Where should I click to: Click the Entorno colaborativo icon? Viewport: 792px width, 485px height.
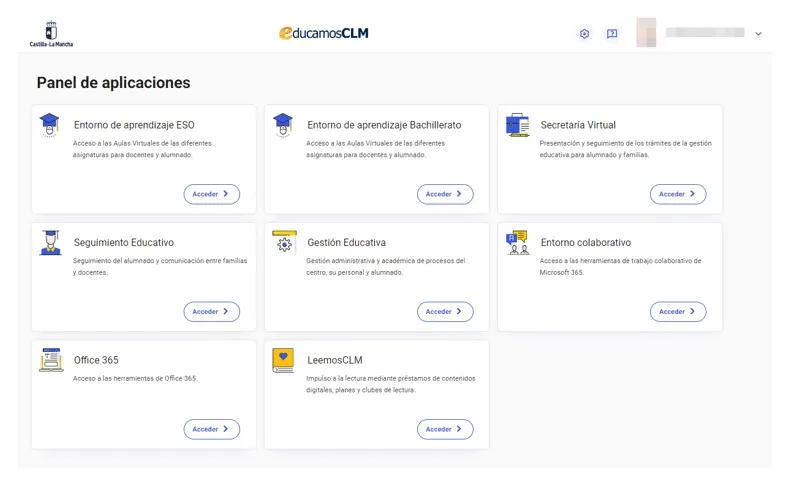pyautogui.click(x=518, y=242)
